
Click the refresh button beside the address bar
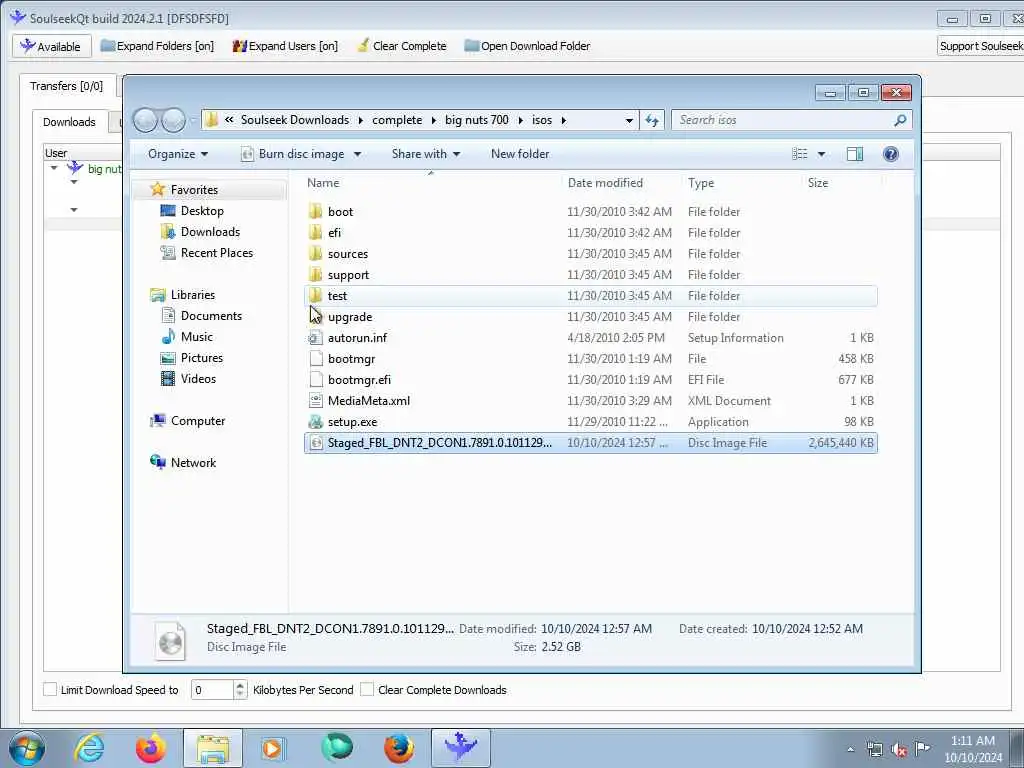pyautogui.click(x=652, y=120)
